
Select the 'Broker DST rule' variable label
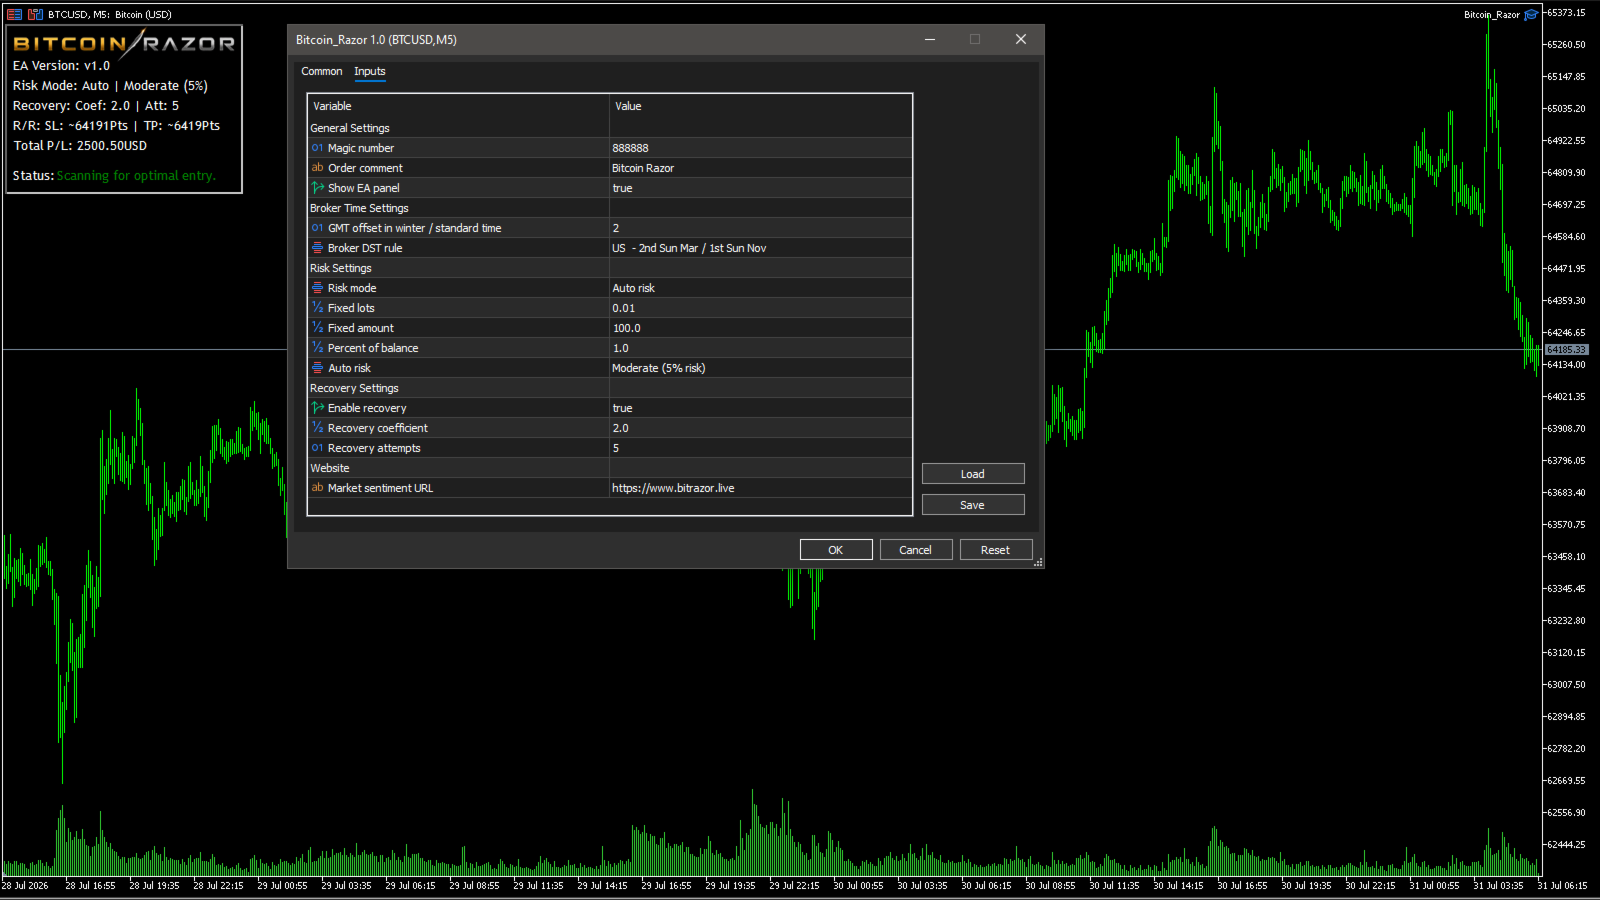[x=365, y=248]
